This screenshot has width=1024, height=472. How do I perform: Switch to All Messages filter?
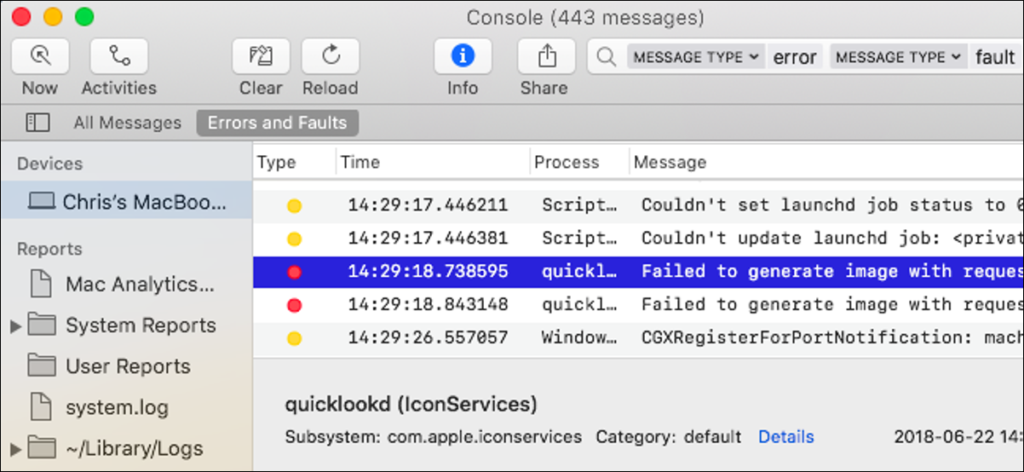[127, 123]
